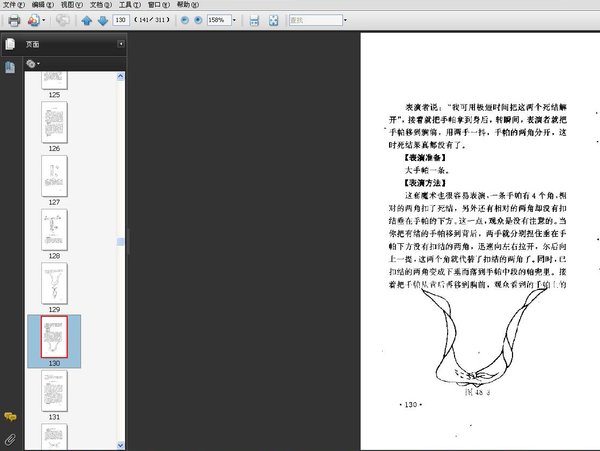Click the Print icon in toolbar
The width and height of the screenshot is (600, 451).
pyautogui.click(x=14, y=20)
